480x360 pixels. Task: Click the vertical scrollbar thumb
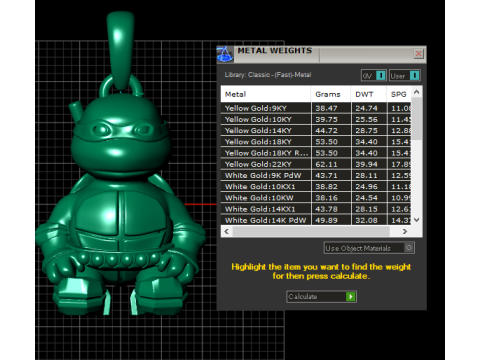click(417, 119)
